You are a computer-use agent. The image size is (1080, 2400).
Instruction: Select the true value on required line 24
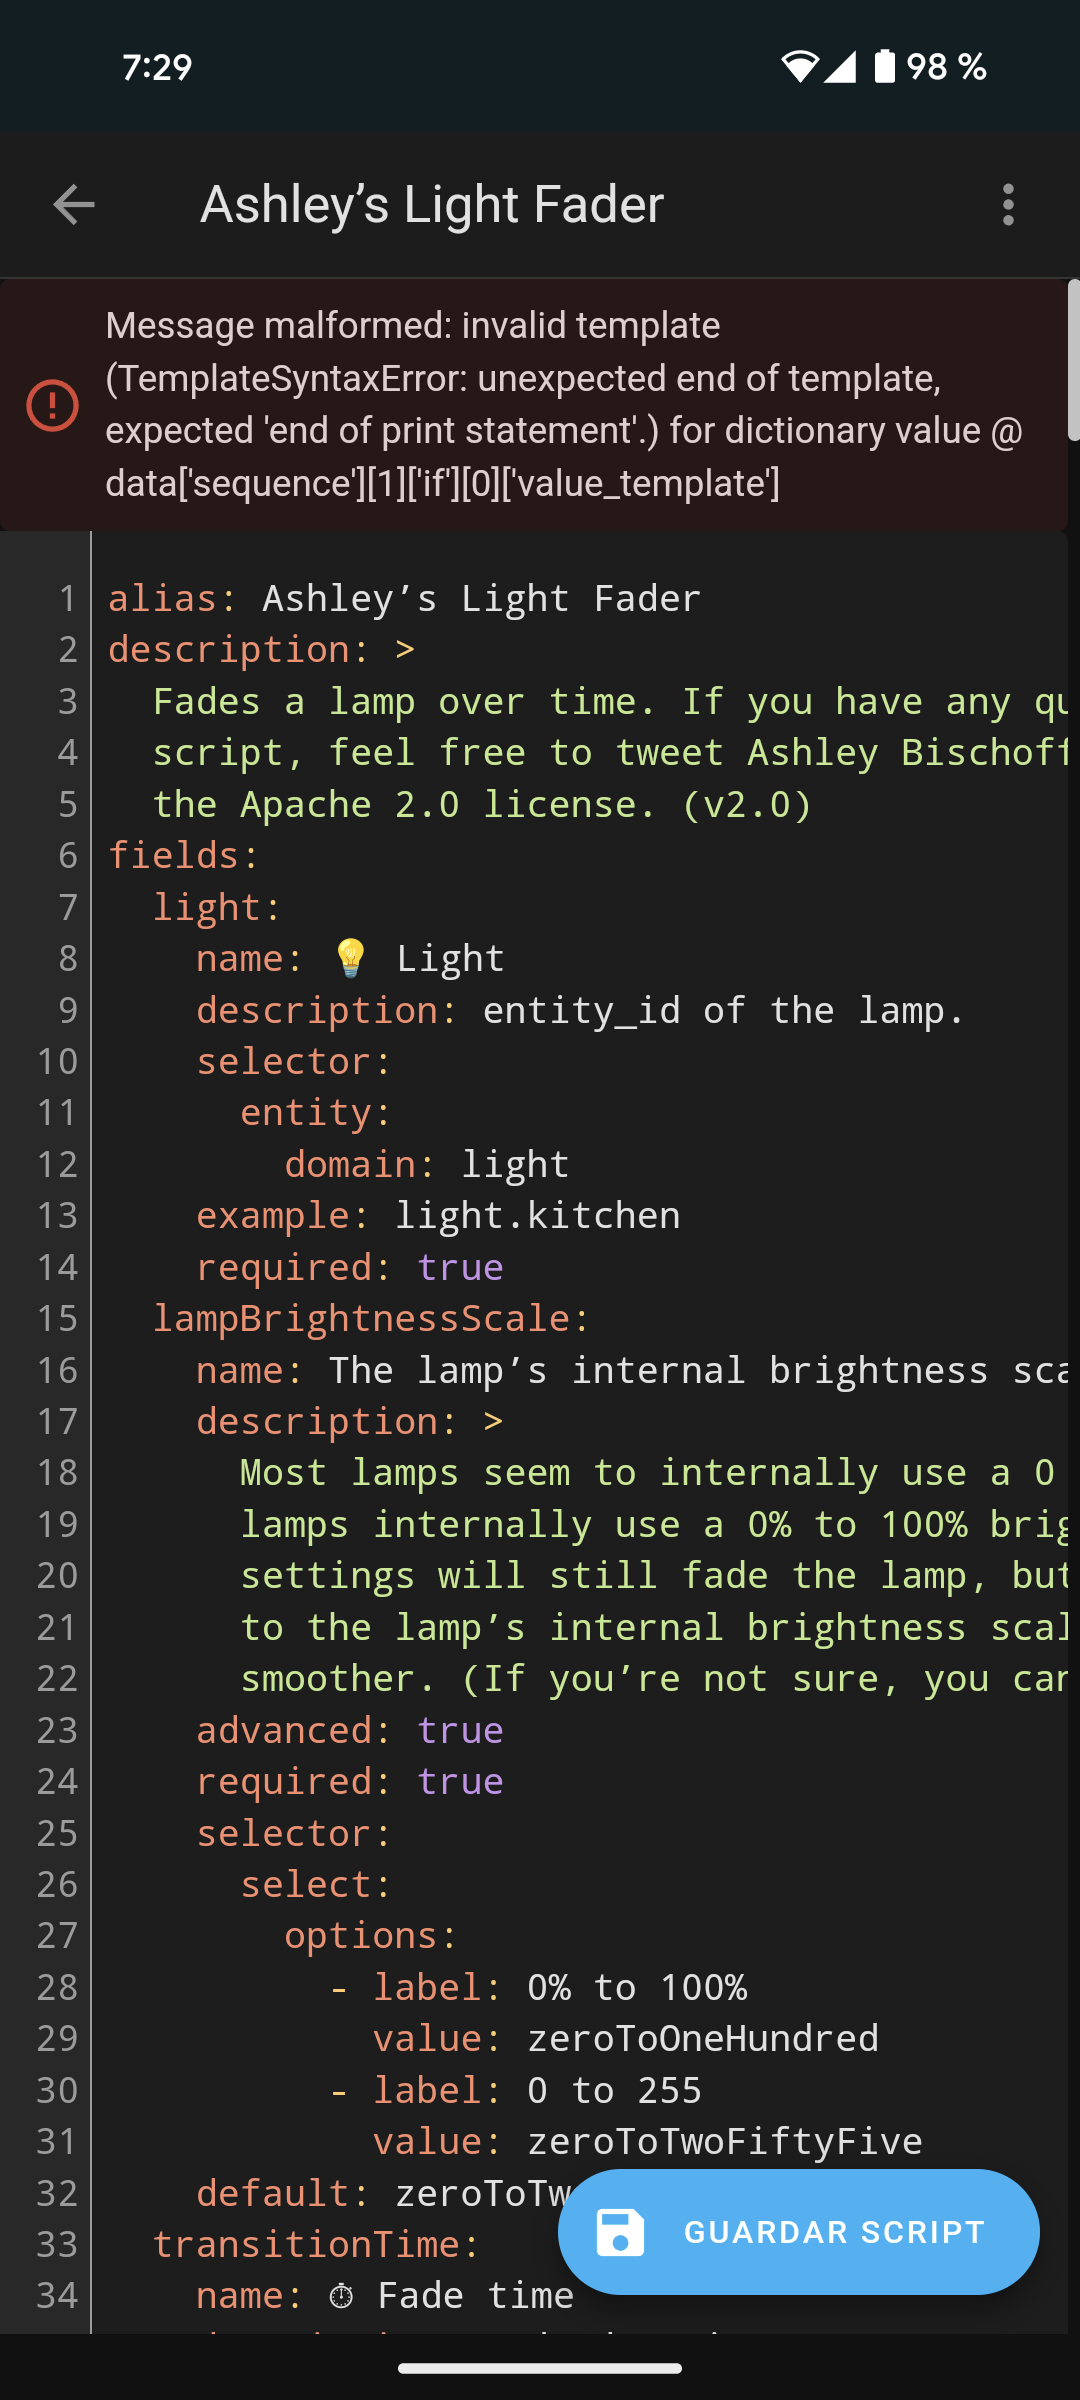[460, 1781]
